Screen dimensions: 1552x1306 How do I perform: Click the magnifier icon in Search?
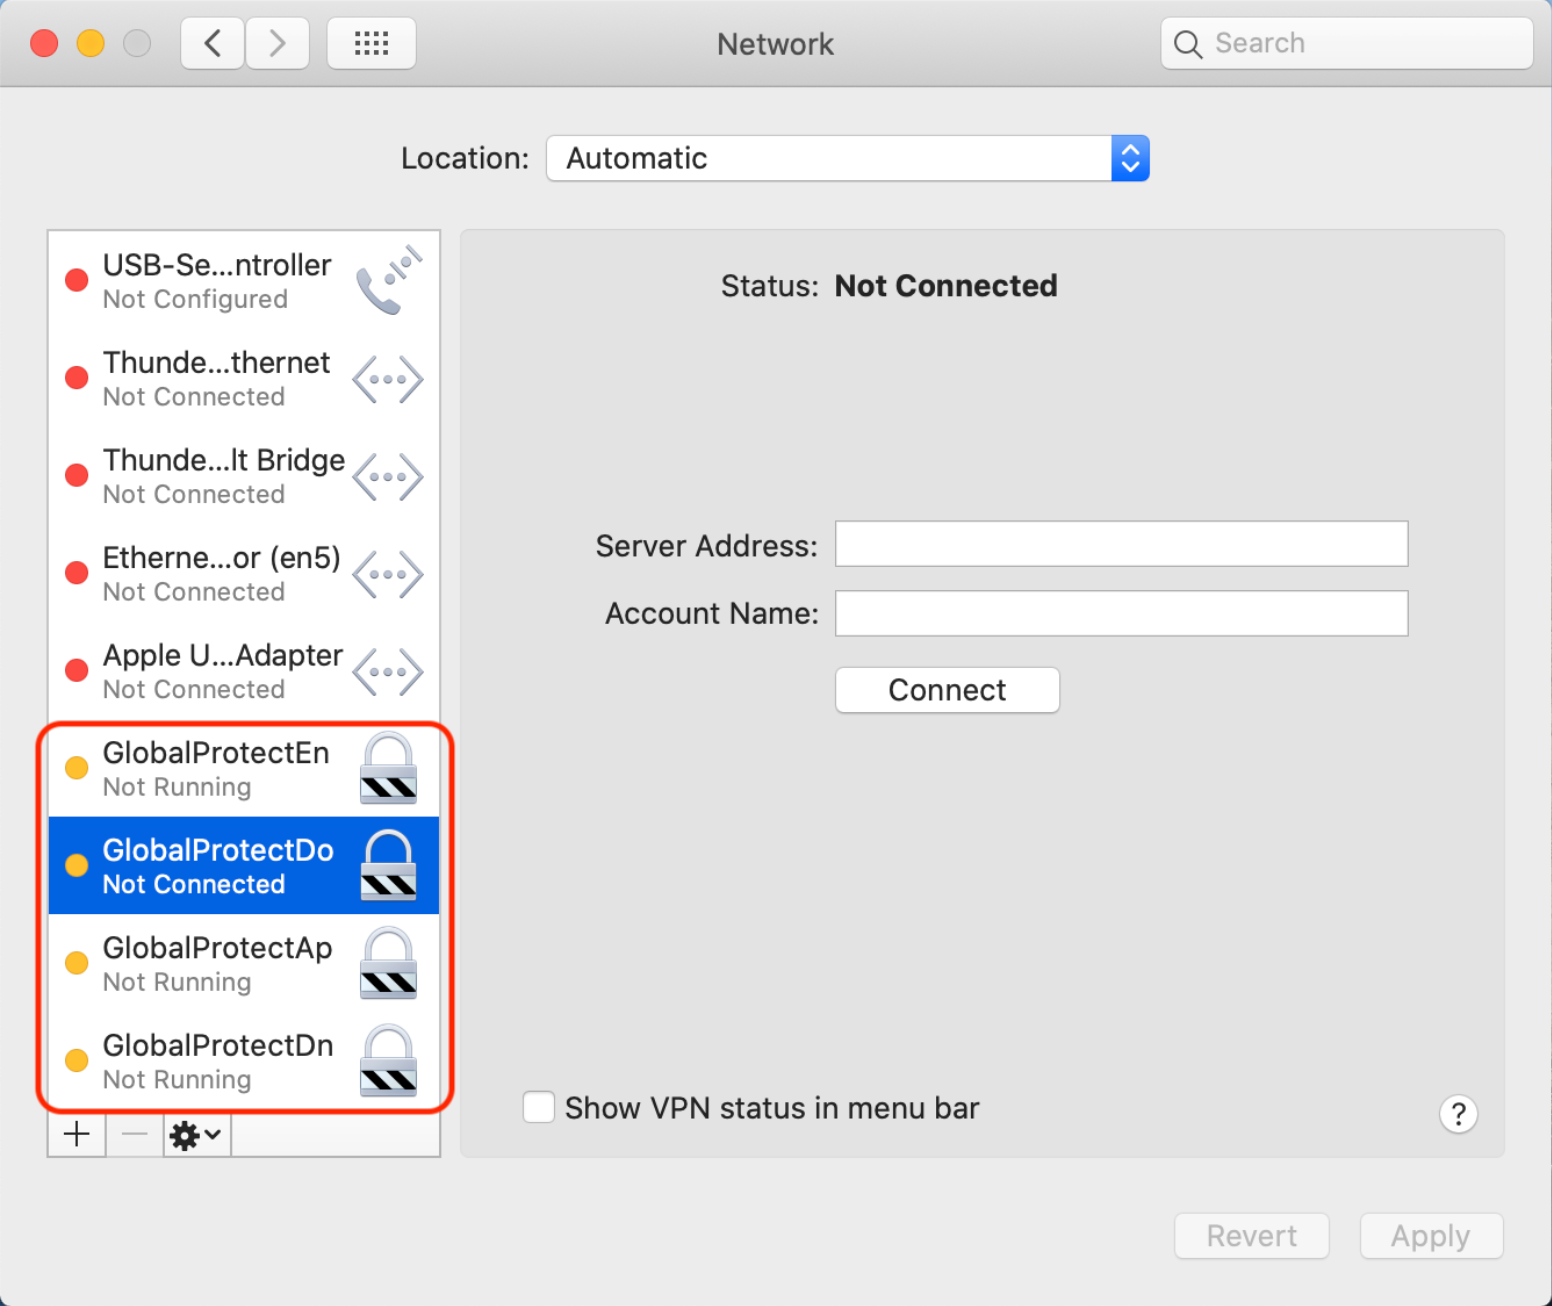tap(1187, 44)
